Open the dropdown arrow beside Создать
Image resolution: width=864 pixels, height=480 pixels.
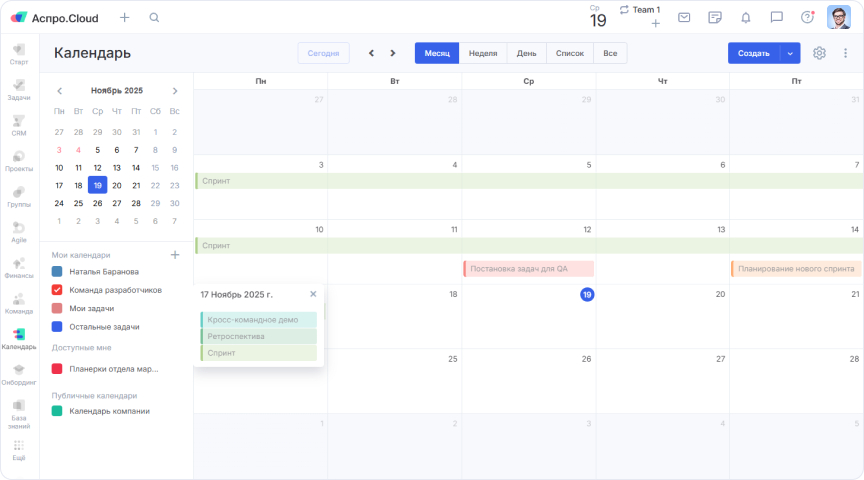[x=790, y=53]
